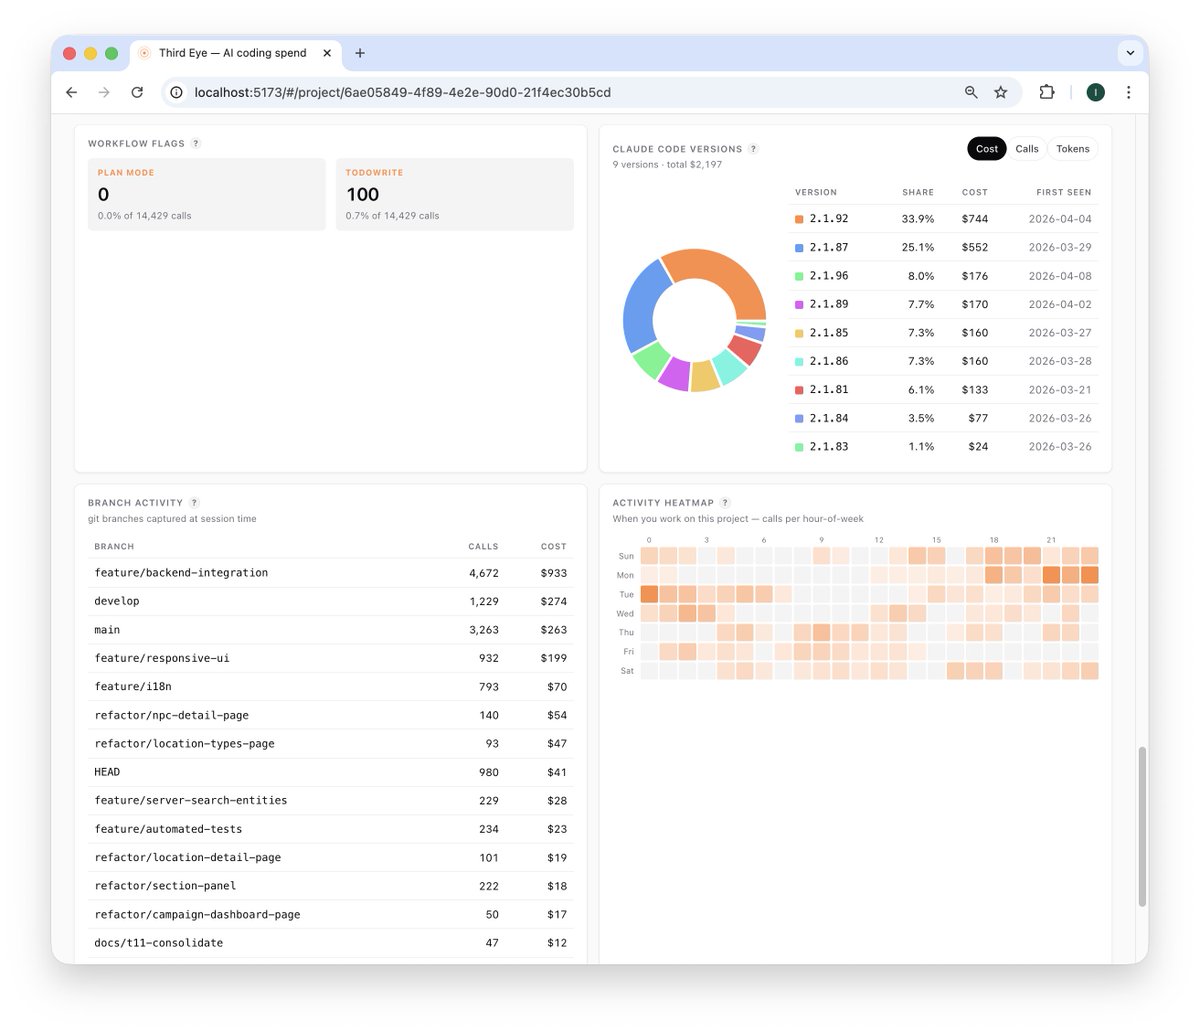Select version 2.1.85 row label
Image resolution: width=1200 pixels, height=1032 pixels.
click(829, 333)
